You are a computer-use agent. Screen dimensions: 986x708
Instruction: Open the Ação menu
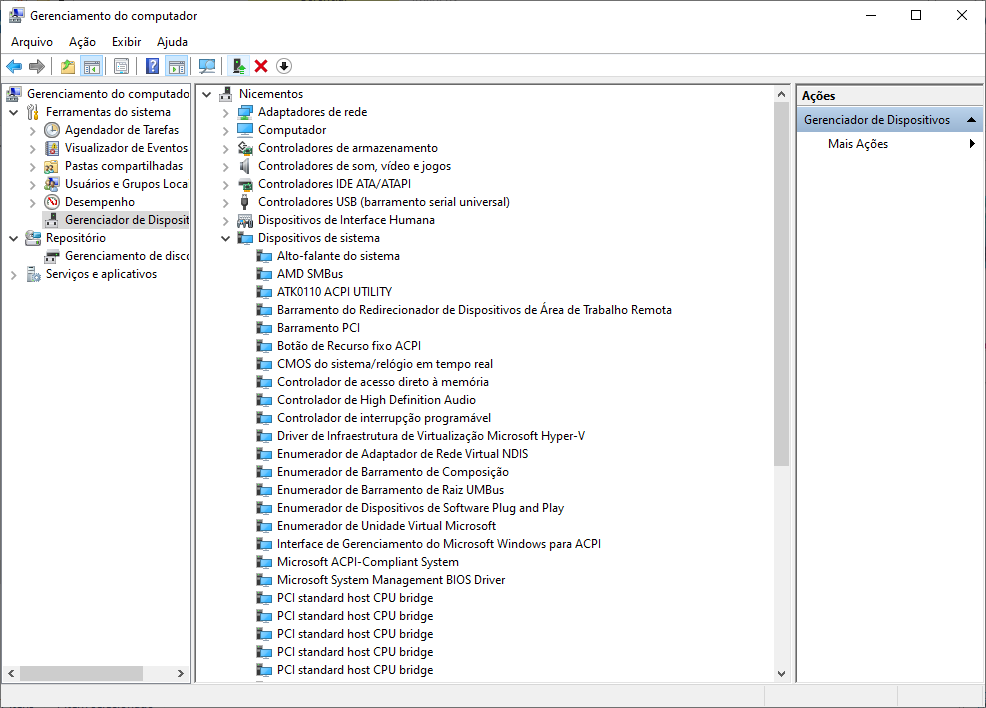tap(82, 41)
